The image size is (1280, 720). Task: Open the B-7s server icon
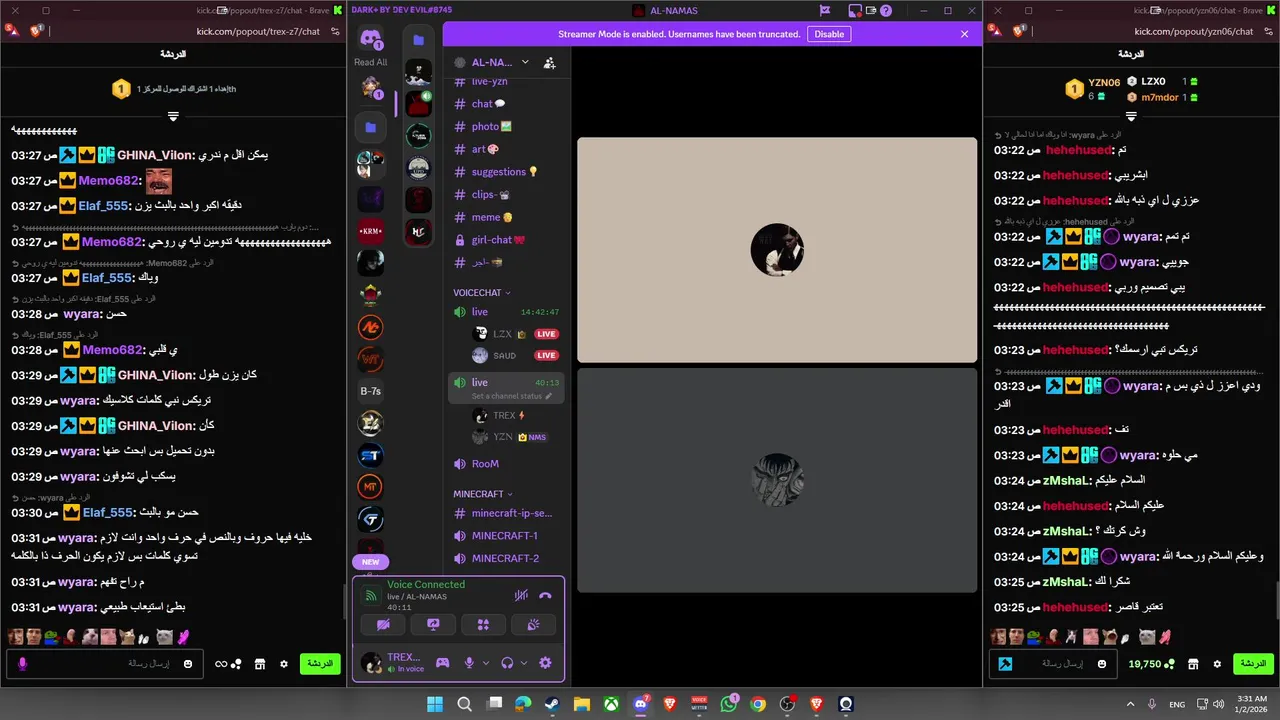pos(371,391)
